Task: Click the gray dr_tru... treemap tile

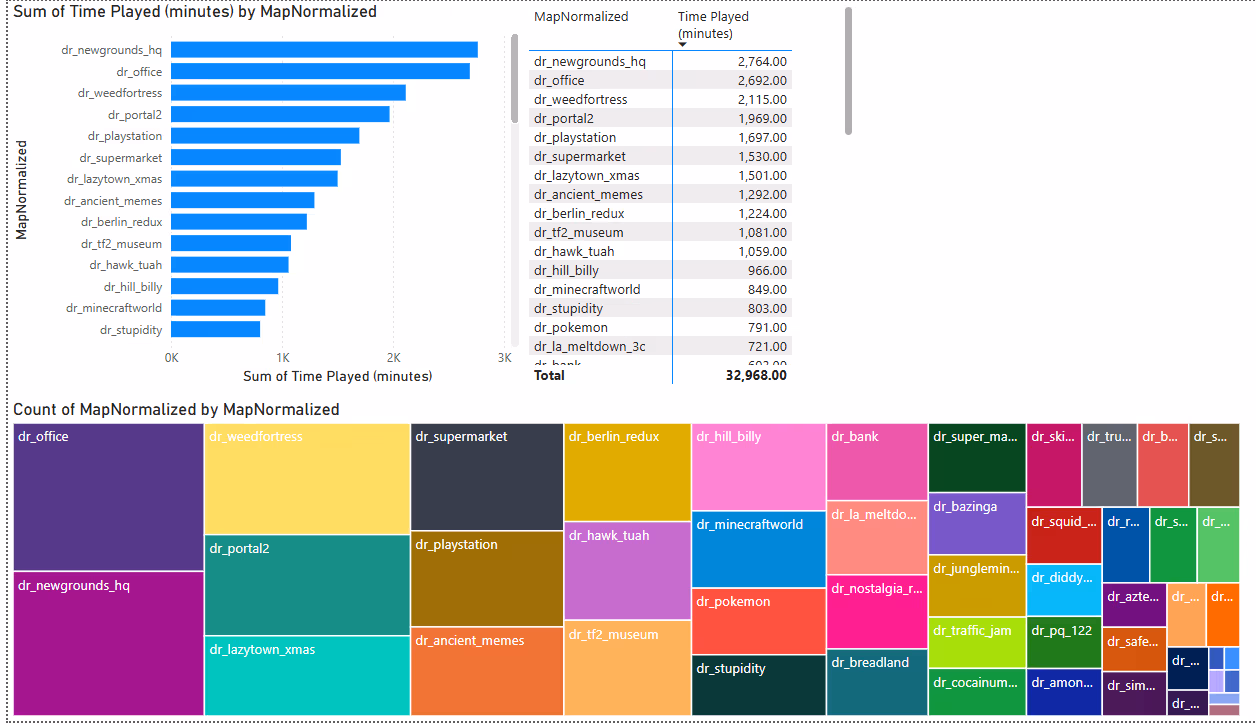Action: click(x=1109, y=465)
